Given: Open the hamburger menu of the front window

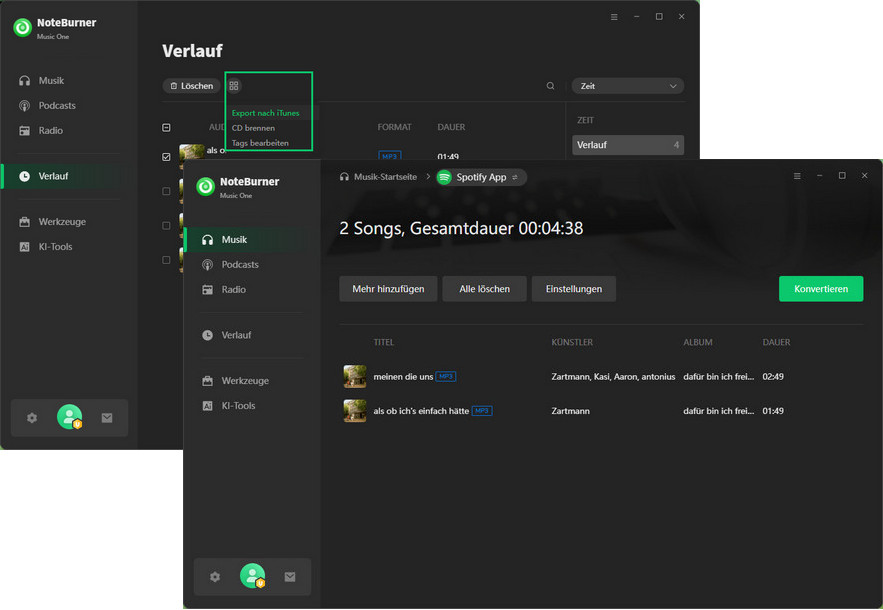Looking at the screenshot, I should tap(797, 176).
